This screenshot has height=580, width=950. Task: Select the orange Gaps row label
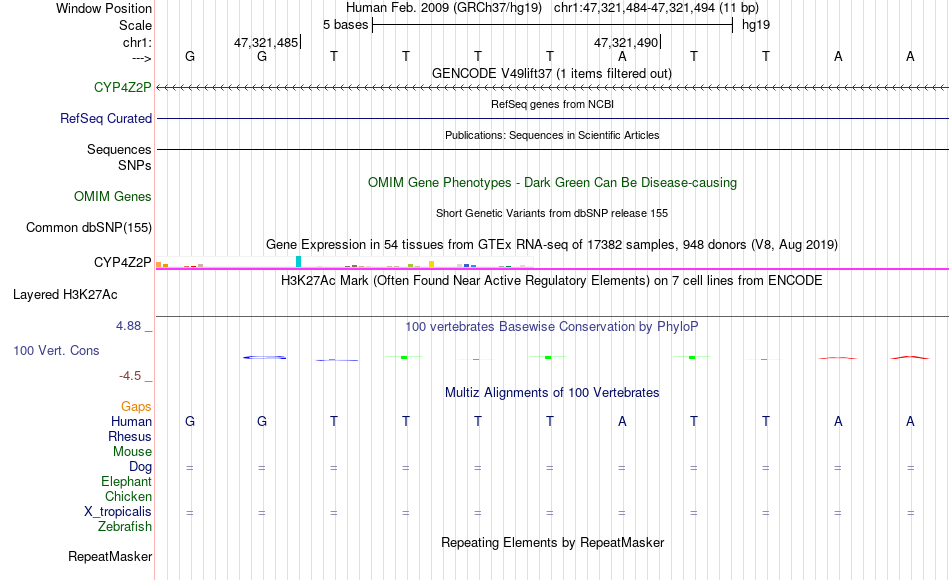coord(136,406)
